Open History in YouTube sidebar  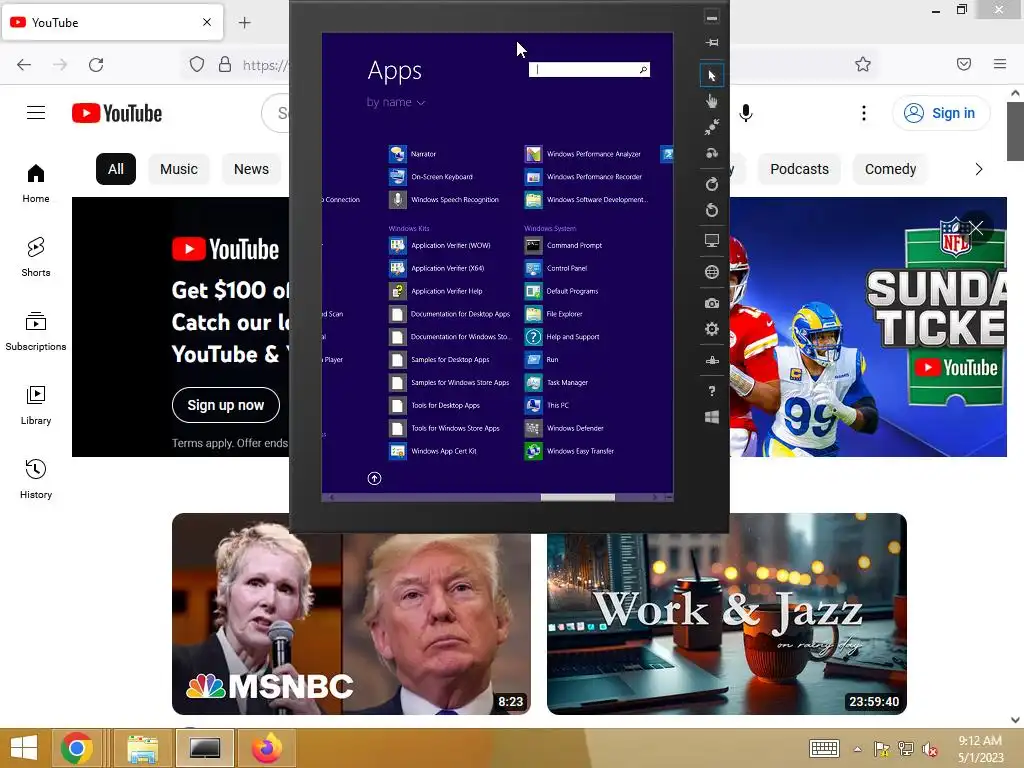pyautogui.click(x=36, y=479)
